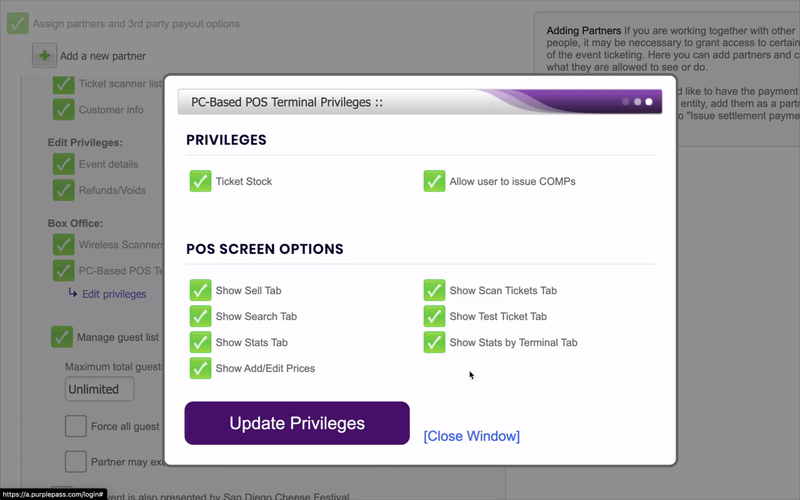Click the Close Window link
Screen dimensions: 800x500
(471, 436)
